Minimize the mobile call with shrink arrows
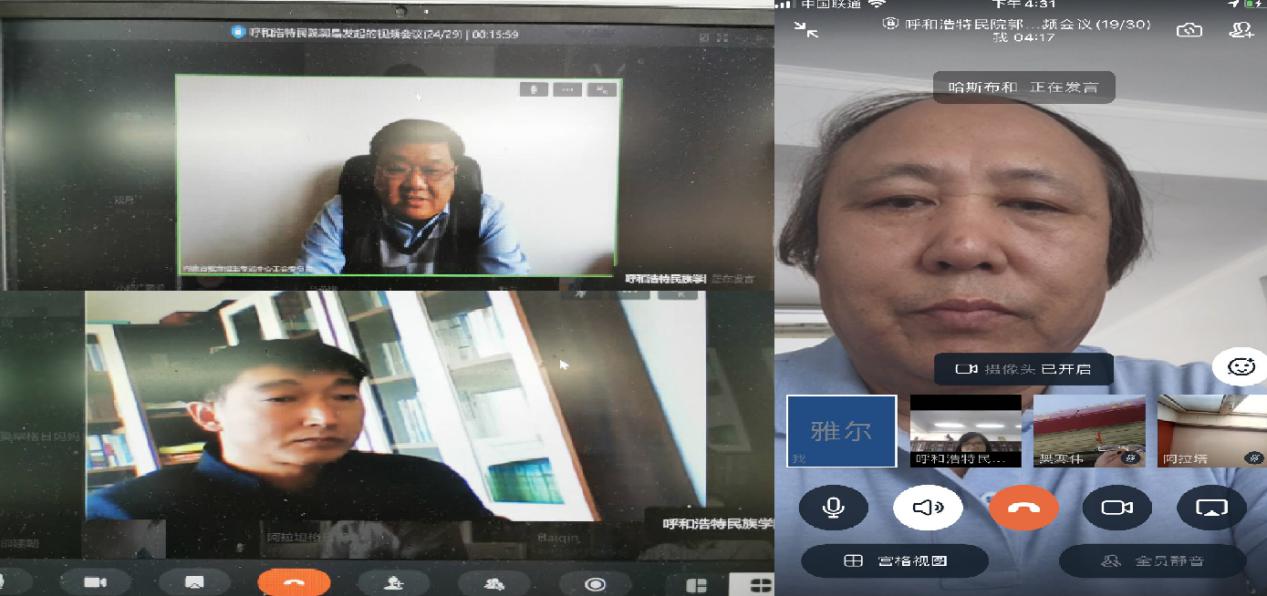Image resolution: width=1267 pixels, height=596 pixels. 806,30
